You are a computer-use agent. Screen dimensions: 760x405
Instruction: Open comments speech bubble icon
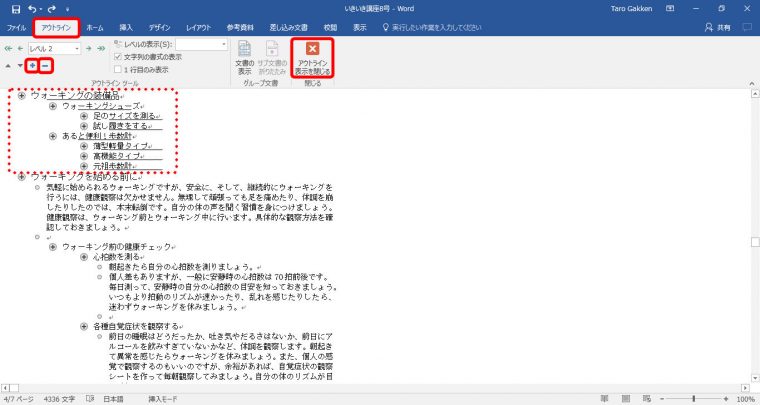(747, 28)
